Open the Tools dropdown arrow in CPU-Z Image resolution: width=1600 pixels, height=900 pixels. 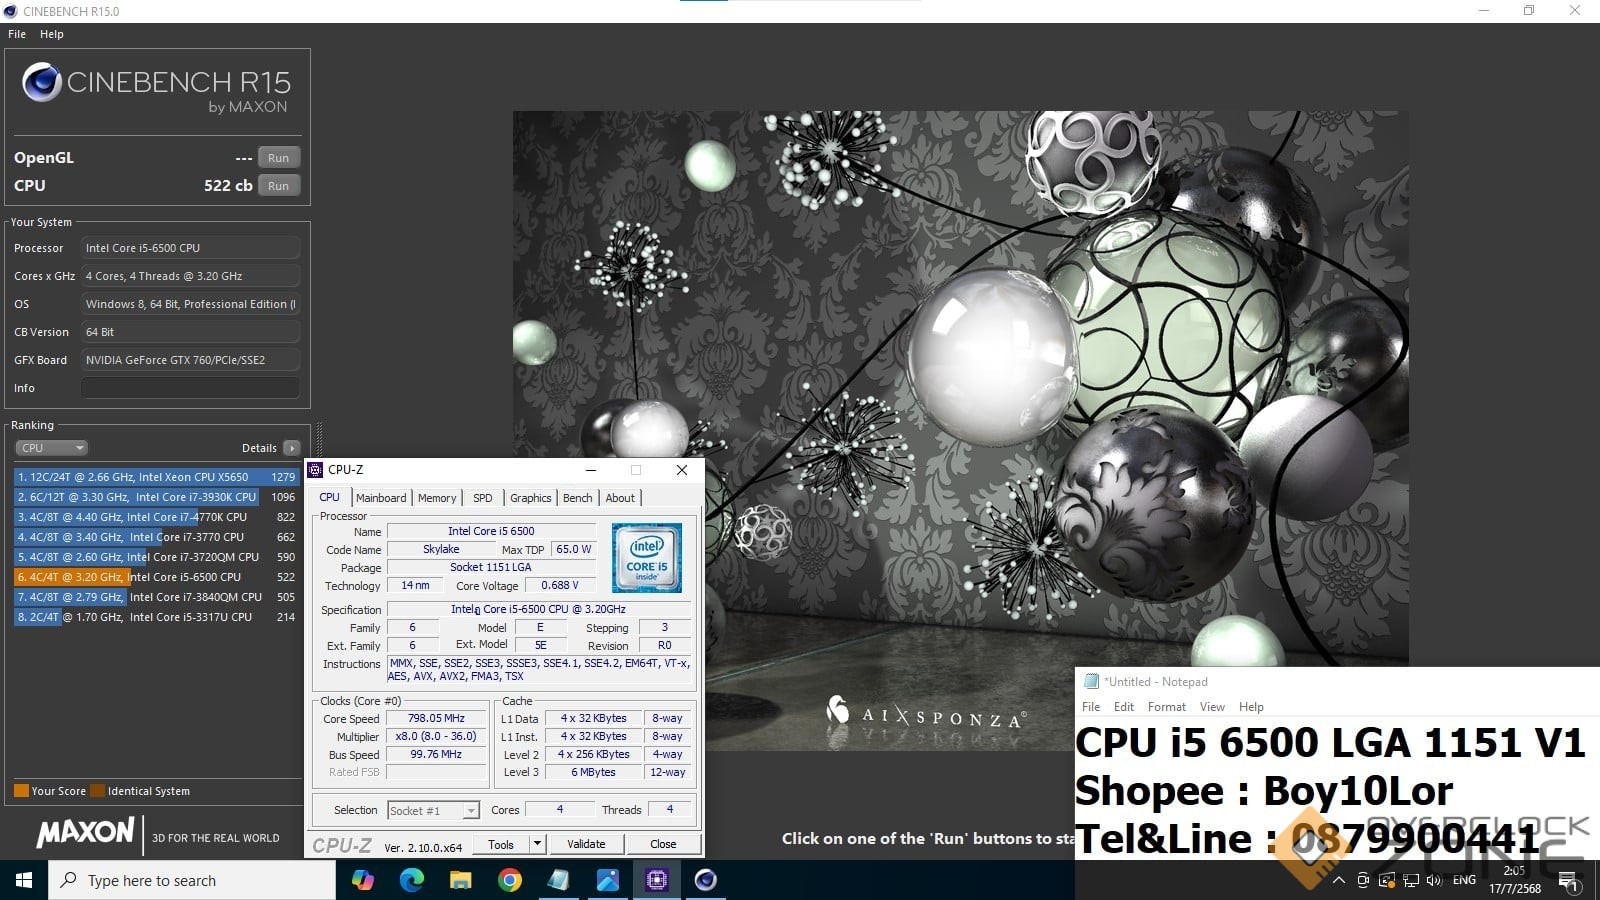(537, 844)
